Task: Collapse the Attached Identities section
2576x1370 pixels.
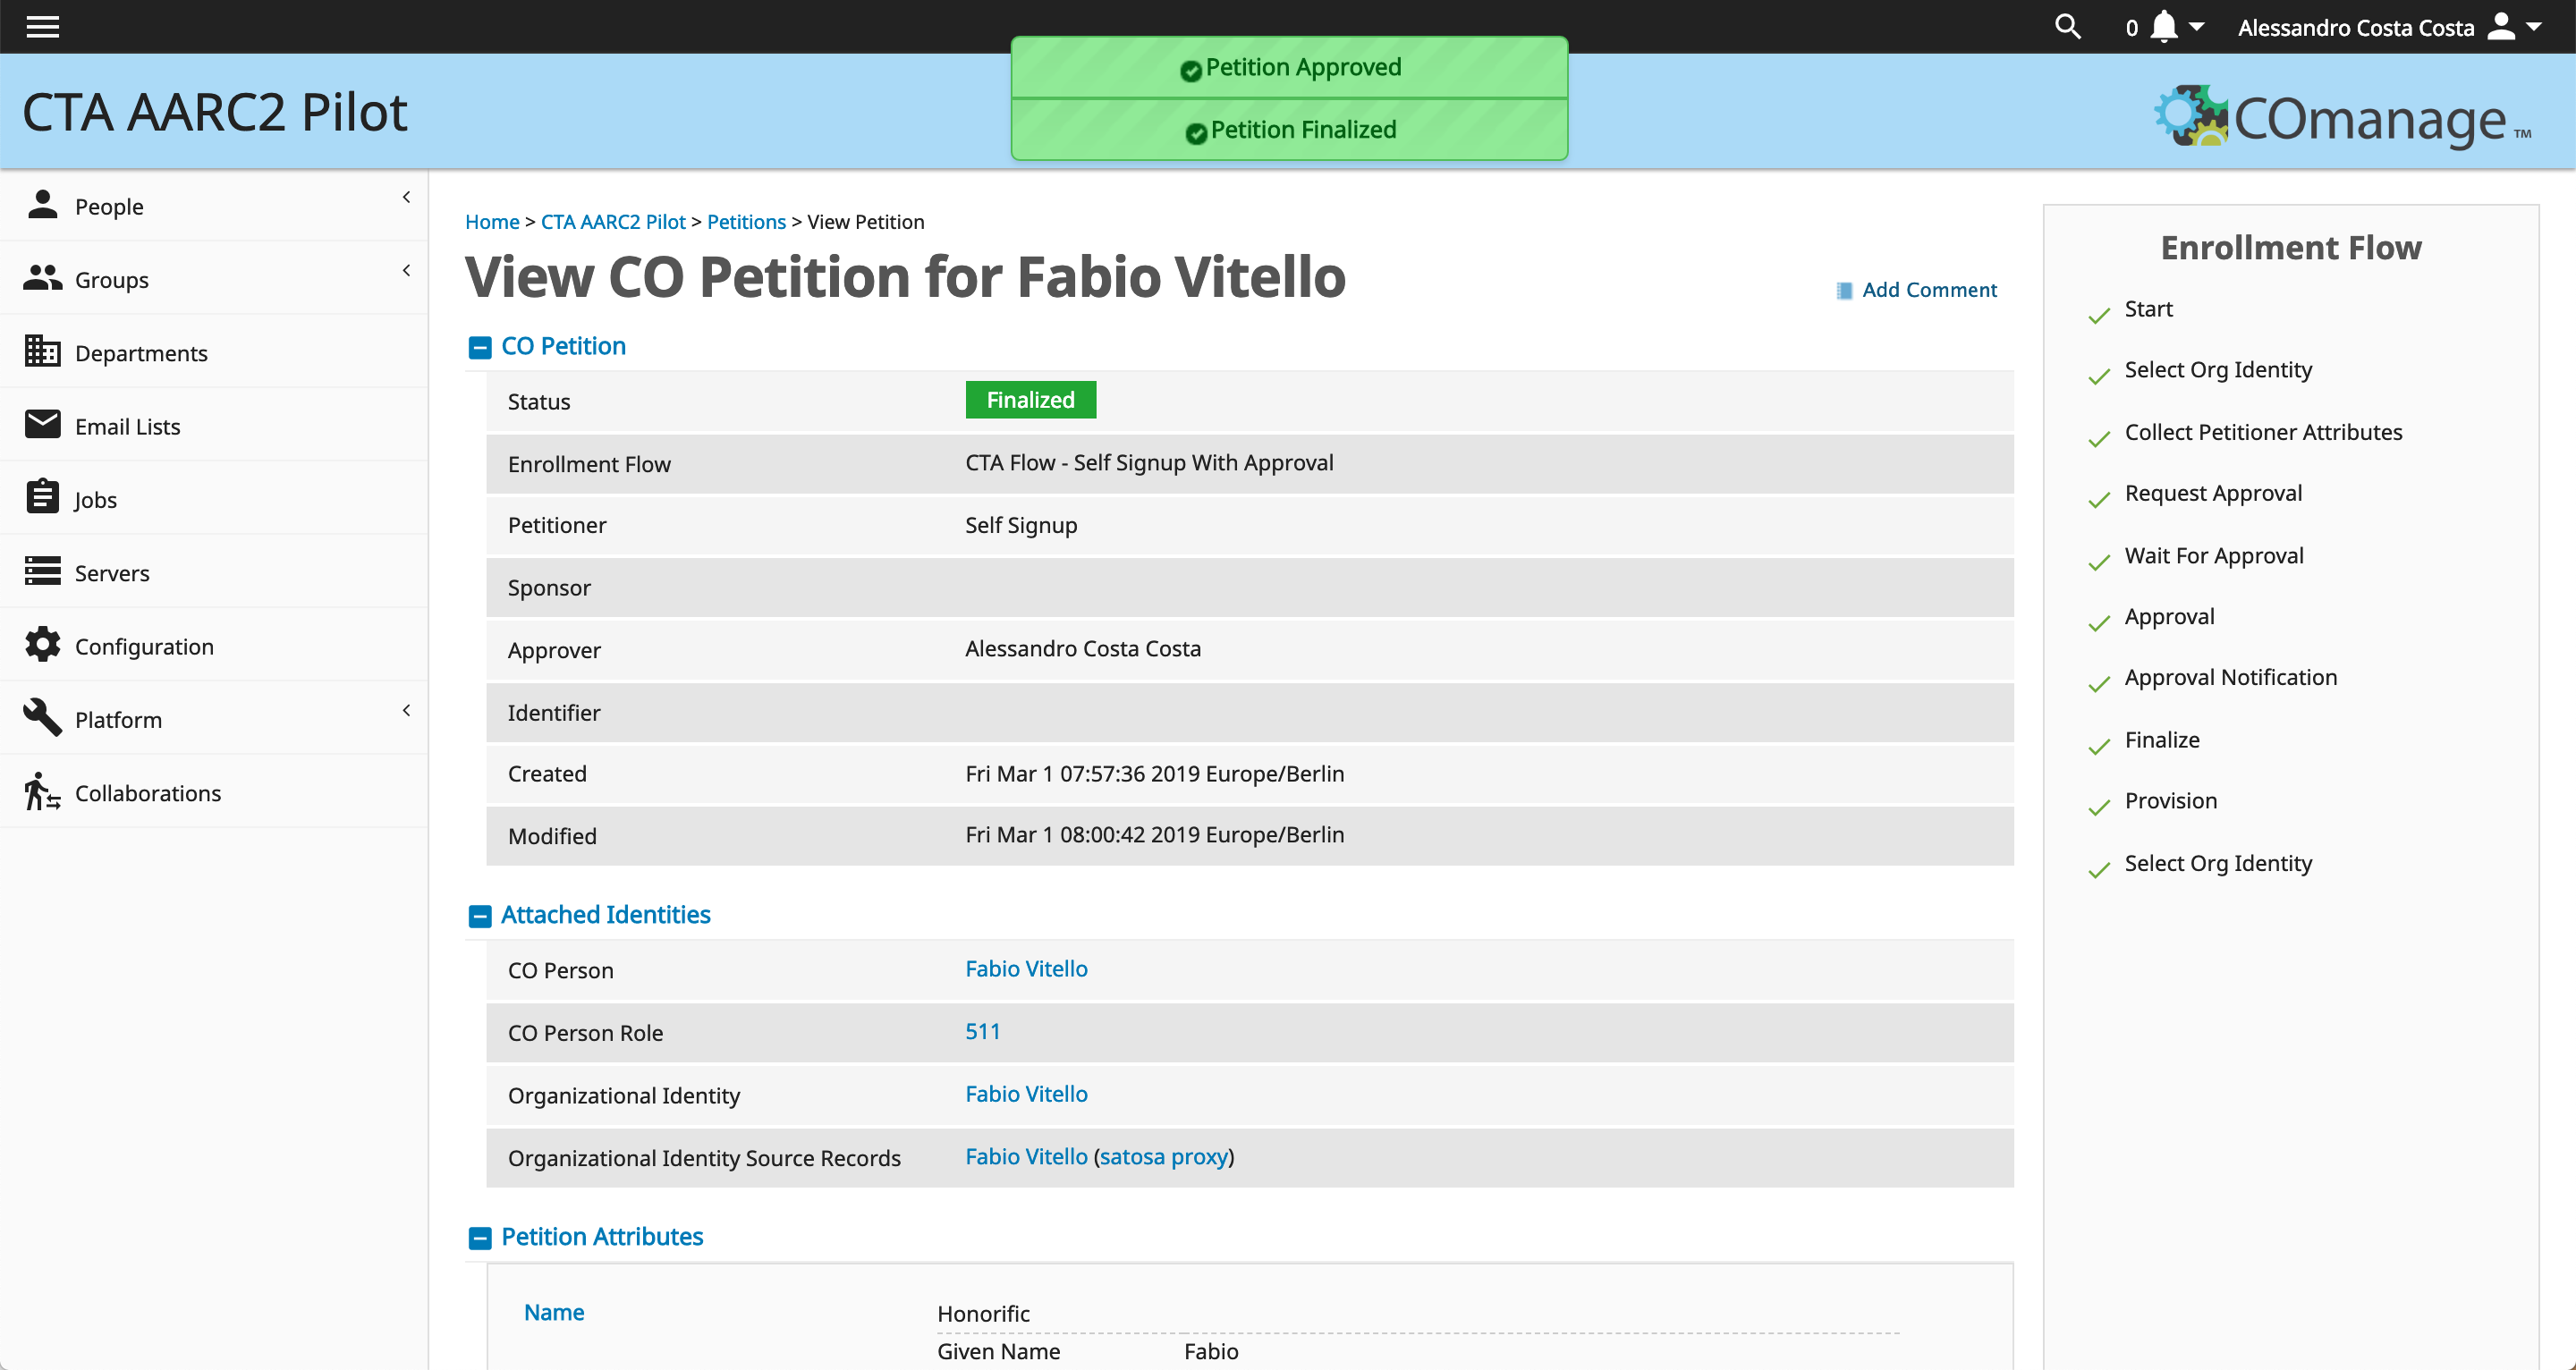Action: 480,916
